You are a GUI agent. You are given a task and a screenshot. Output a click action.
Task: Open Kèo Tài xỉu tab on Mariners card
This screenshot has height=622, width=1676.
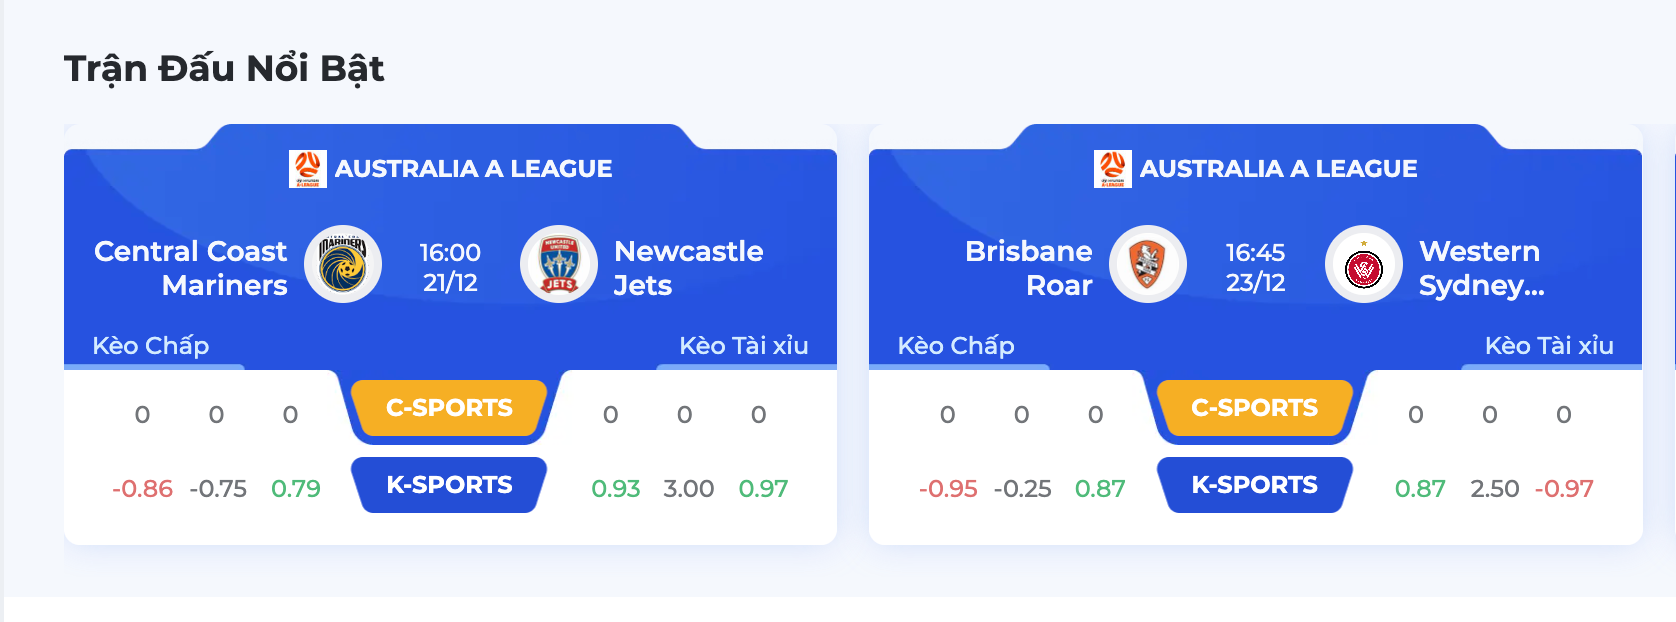(744, 346)
